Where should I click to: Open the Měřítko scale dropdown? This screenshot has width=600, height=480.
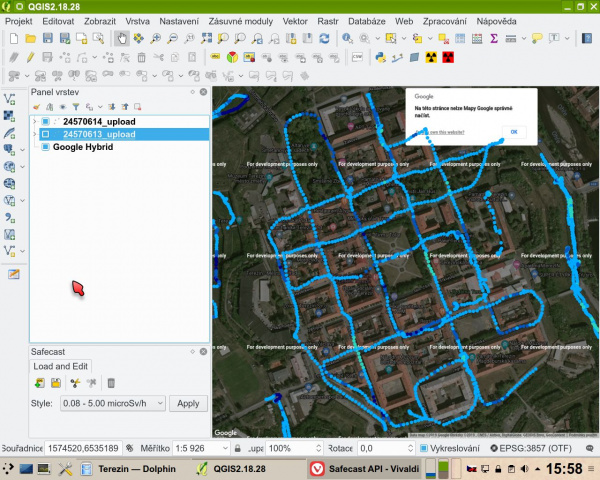pyautogui.click(x=225, y=448)
